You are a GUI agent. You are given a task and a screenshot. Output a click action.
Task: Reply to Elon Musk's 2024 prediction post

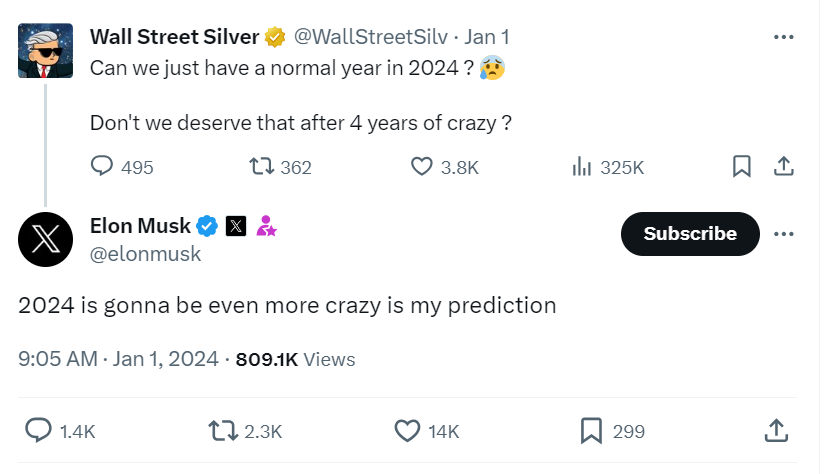coord(38,431)
